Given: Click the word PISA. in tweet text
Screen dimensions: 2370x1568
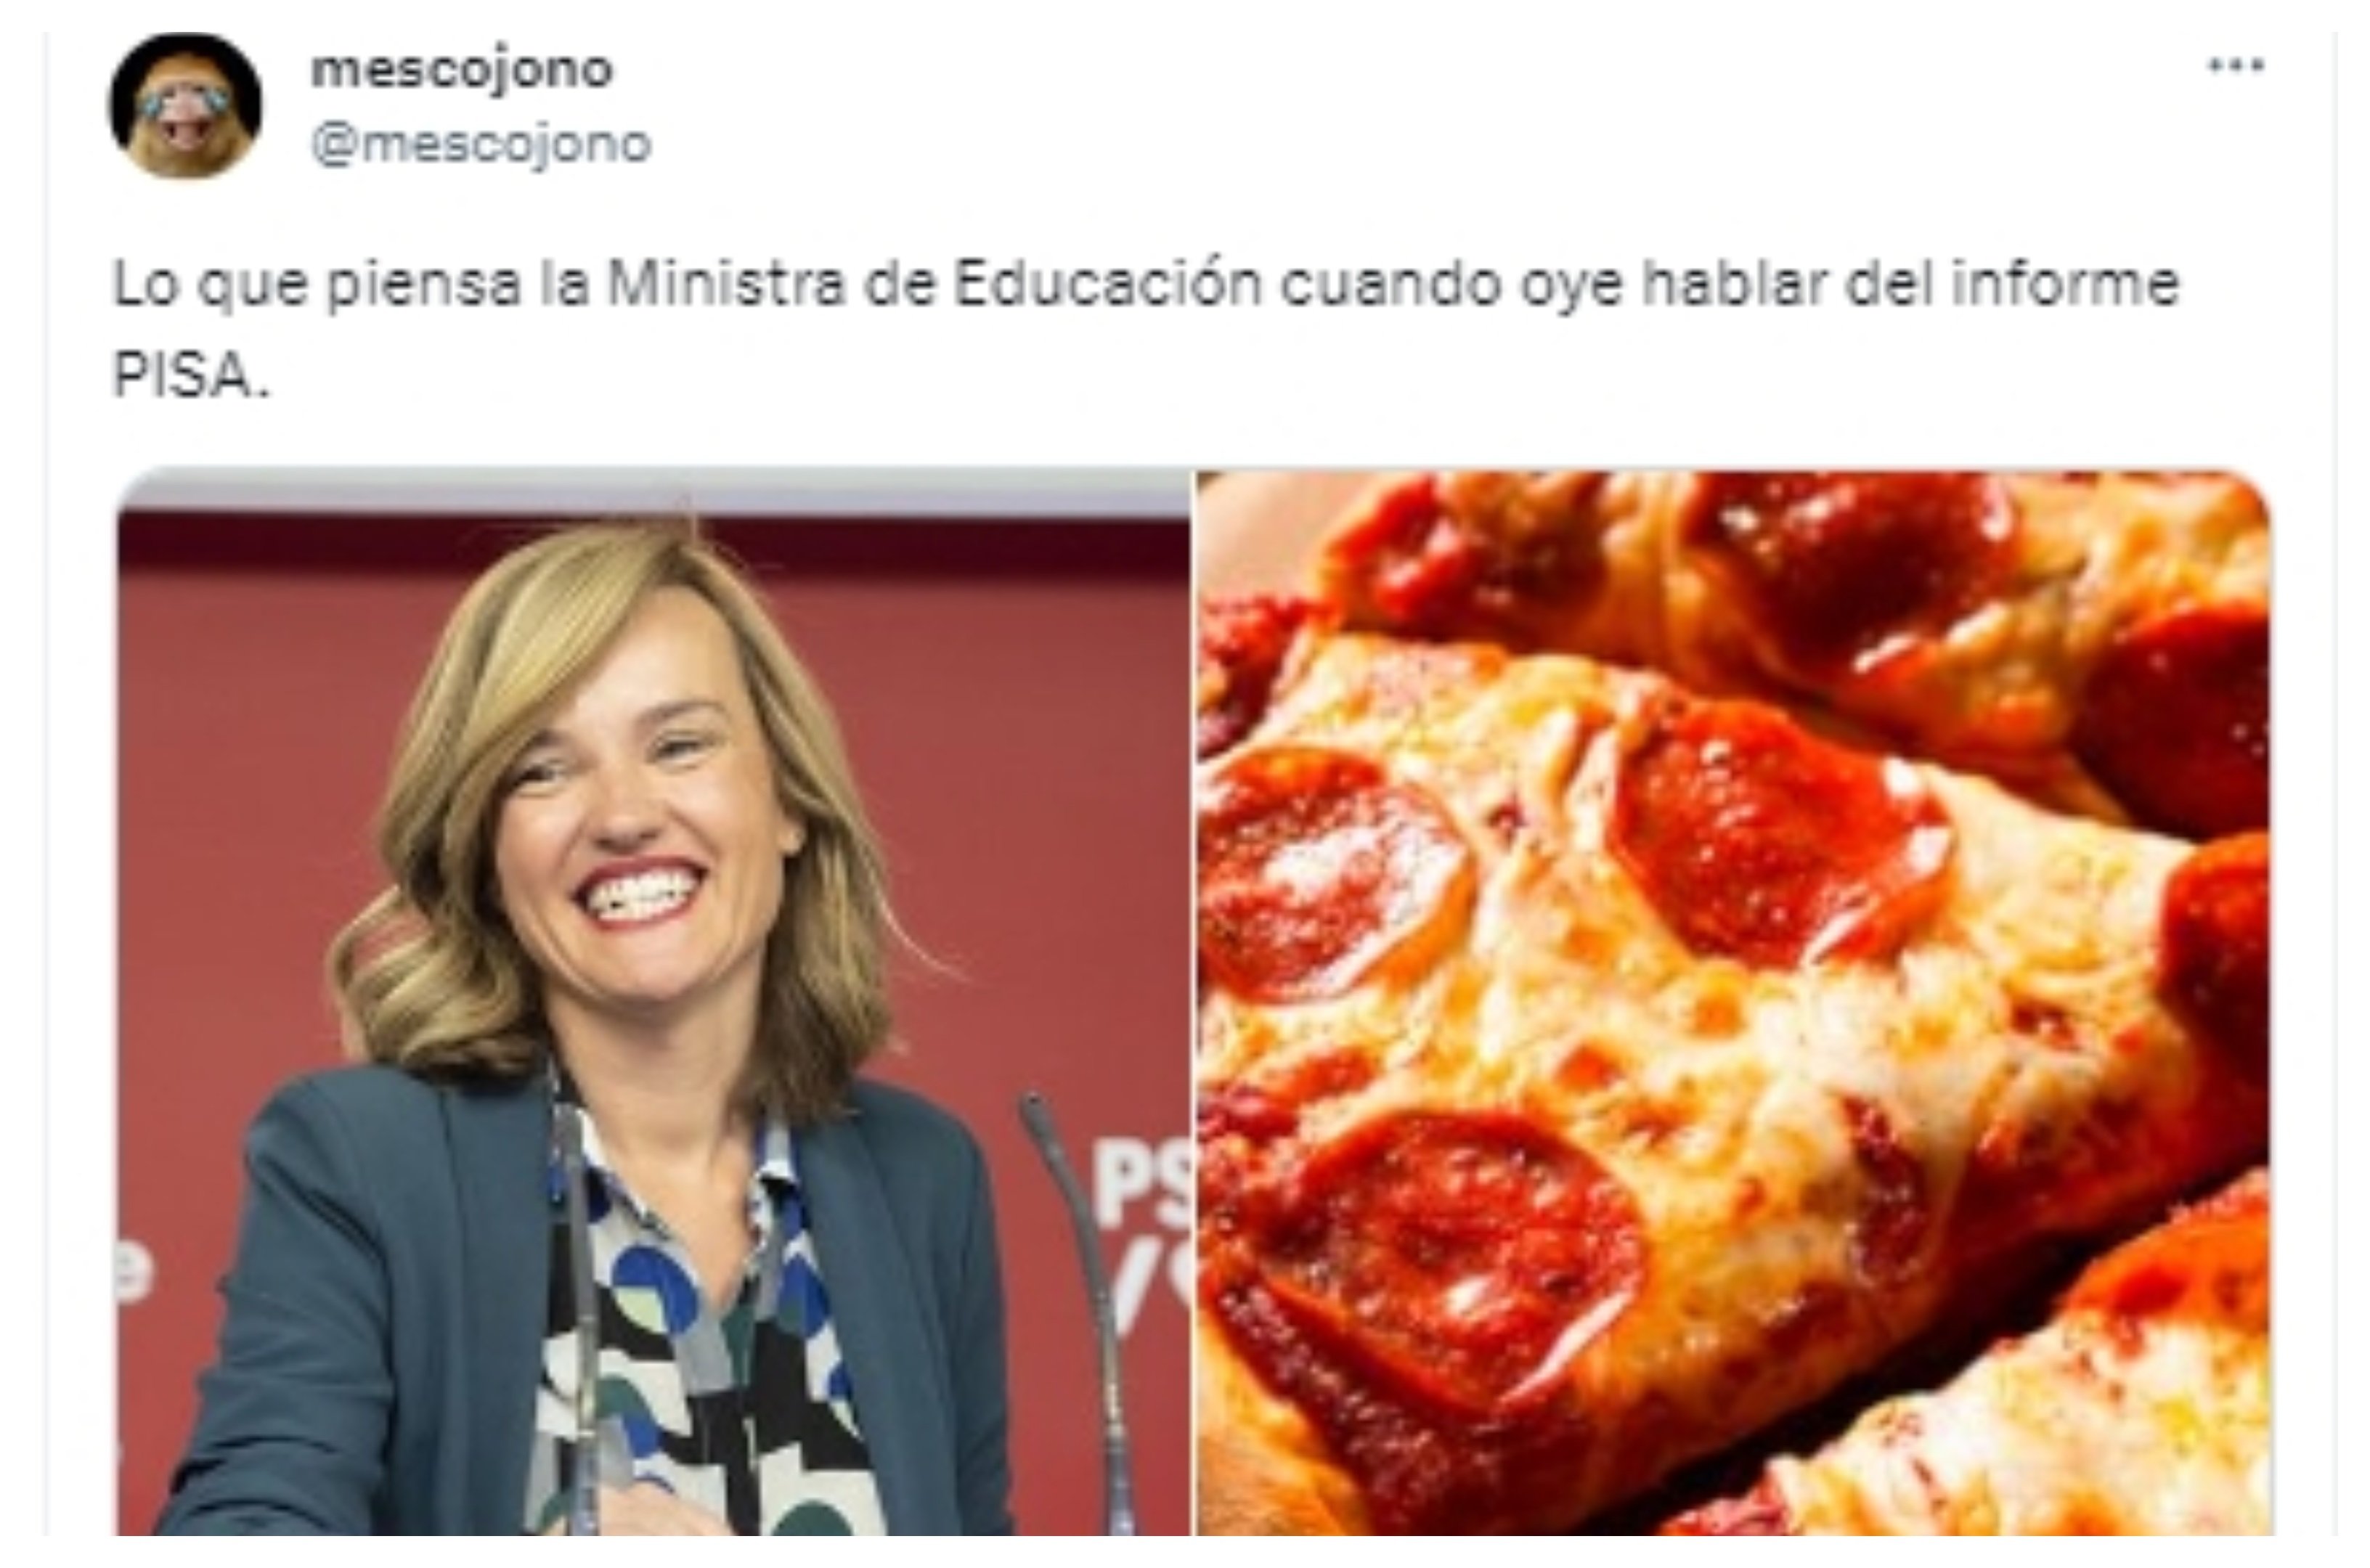Looking at the screenshot, I should [191, 376].
